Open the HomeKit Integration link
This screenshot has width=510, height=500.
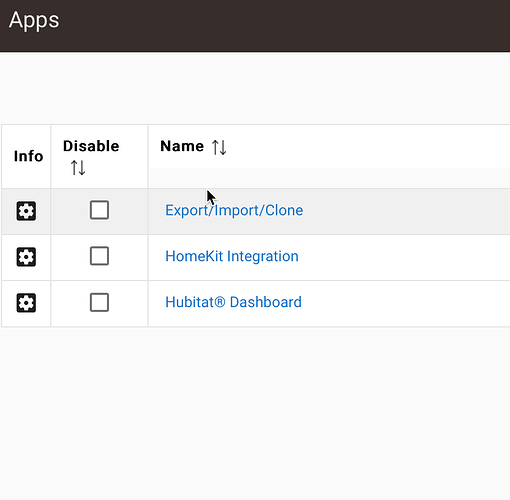pos(232,256)
